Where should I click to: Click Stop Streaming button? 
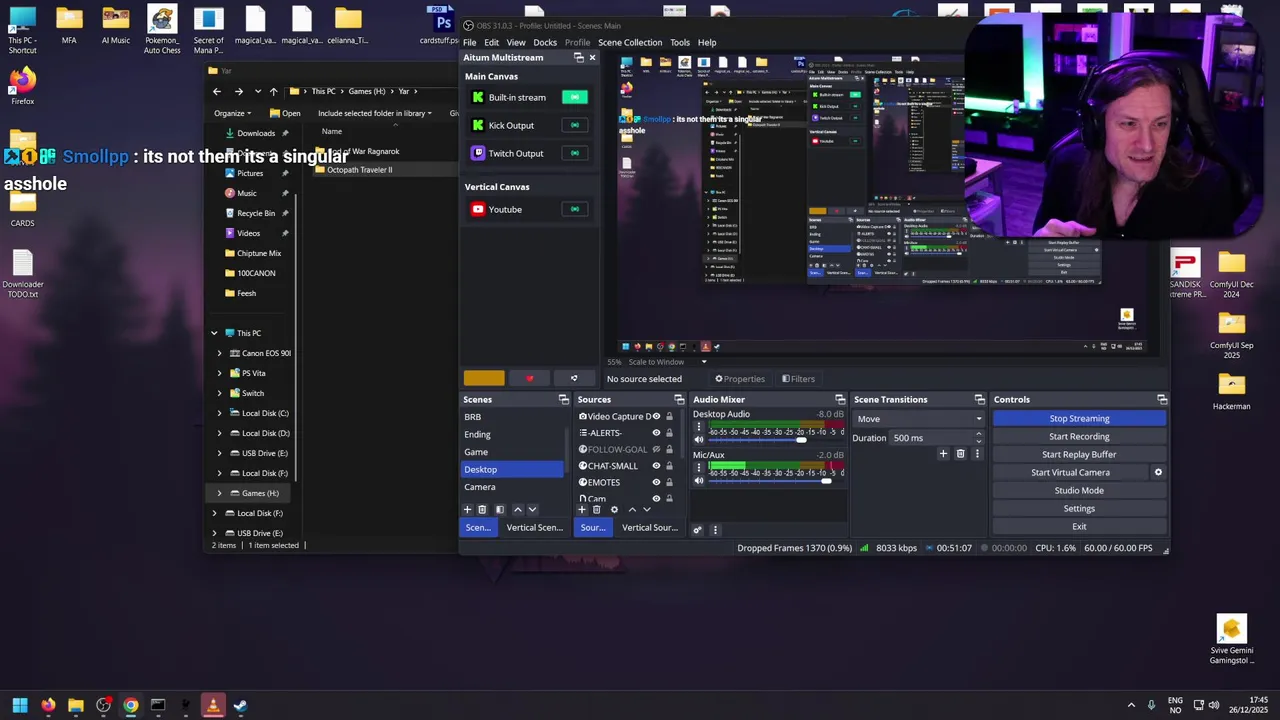[1079, 418]
